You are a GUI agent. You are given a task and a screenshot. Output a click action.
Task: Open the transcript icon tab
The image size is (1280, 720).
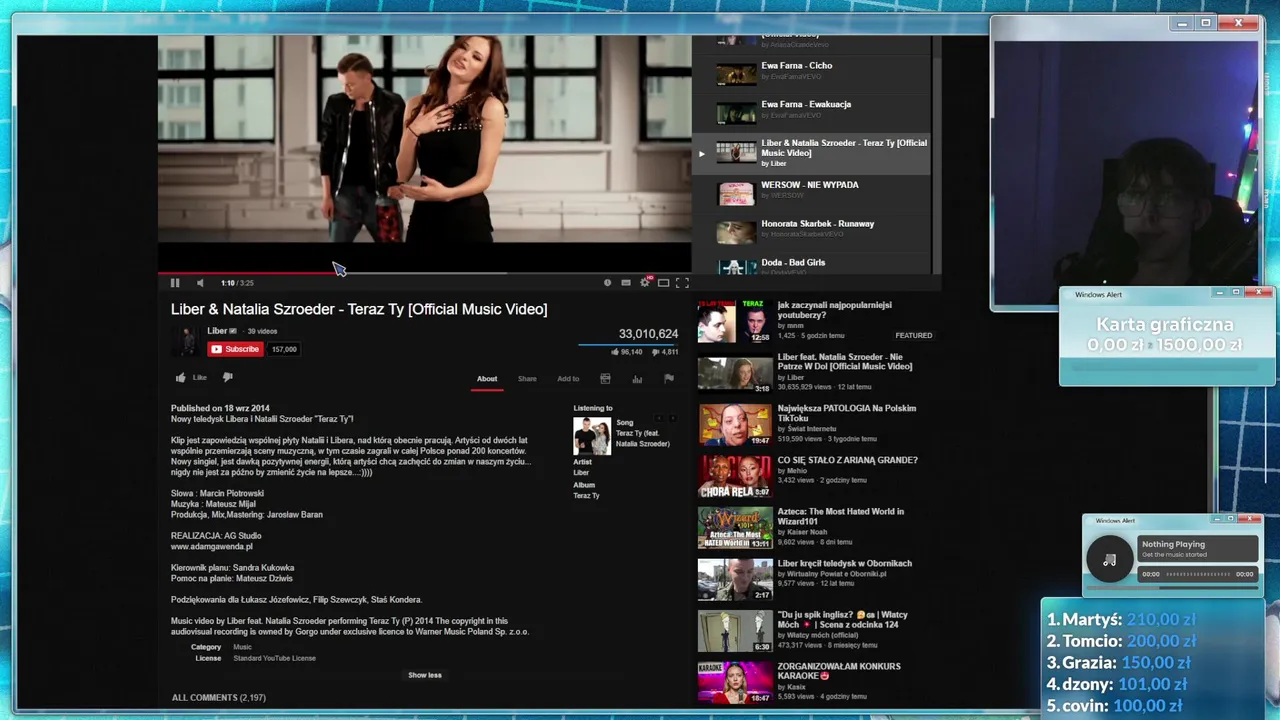(605, 379)
